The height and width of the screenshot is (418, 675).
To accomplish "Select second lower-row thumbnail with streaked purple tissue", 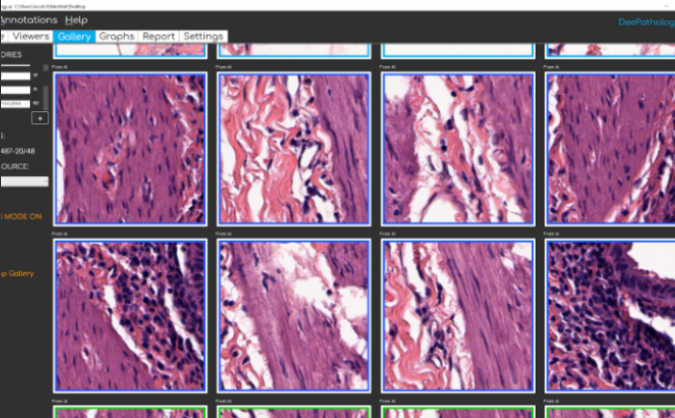I will (x=294, y=316).
